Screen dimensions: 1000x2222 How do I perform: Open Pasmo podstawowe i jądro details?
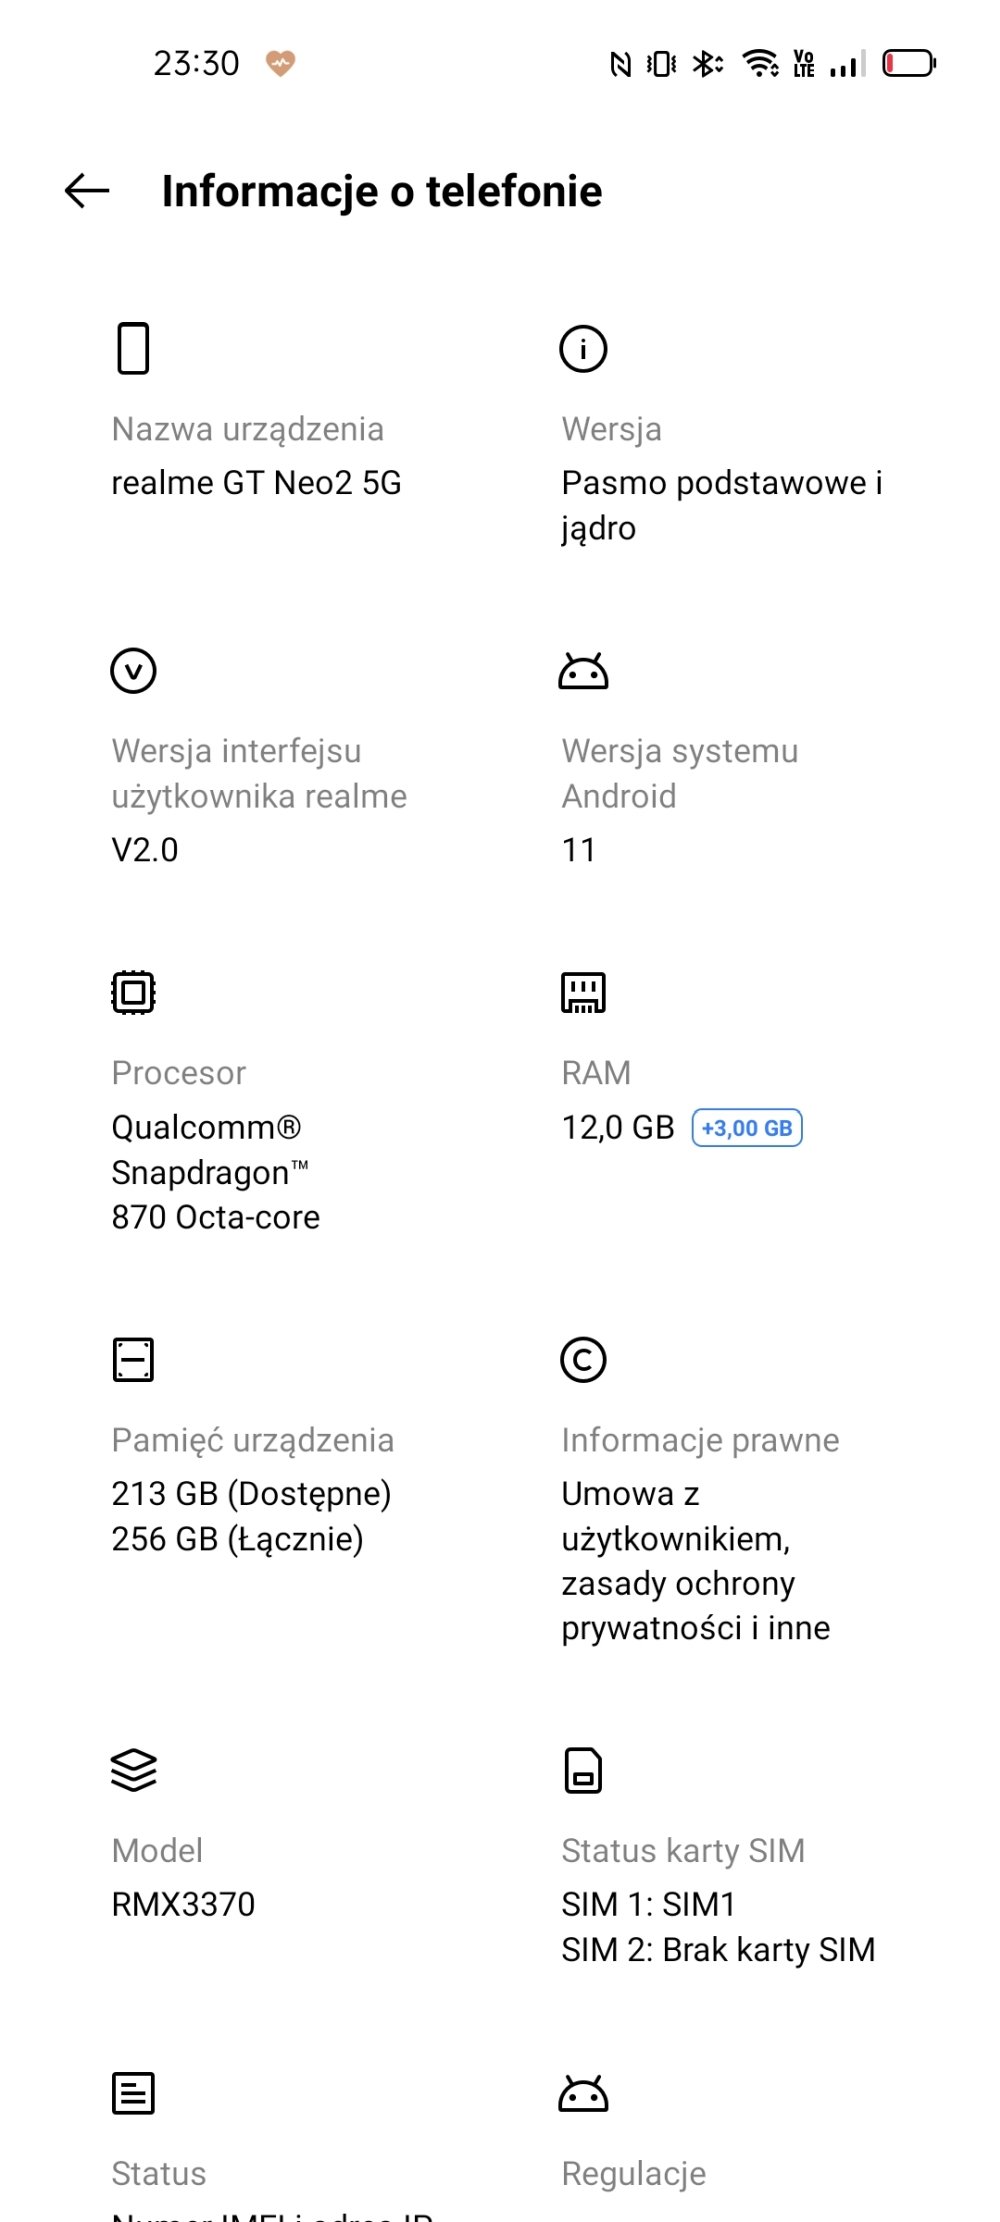(x=721, y=505)
